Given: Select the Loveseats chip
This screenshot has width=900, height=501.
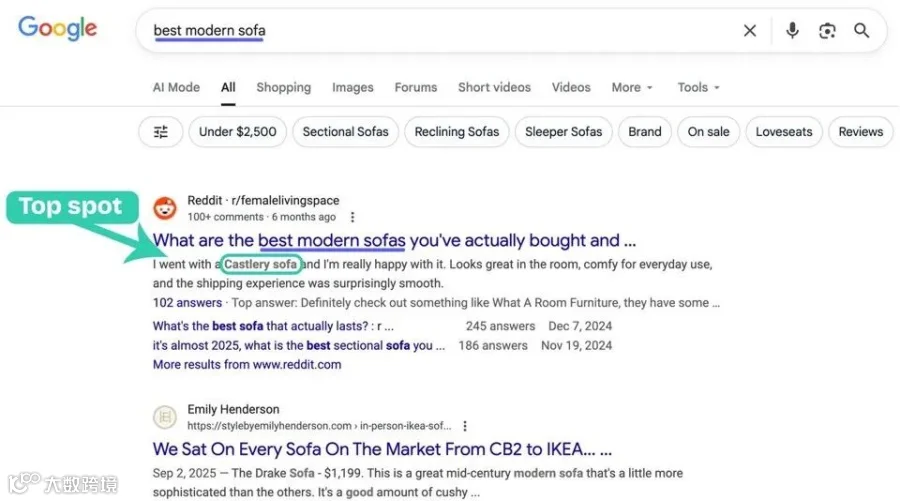Looking at the screenshot, I should [x=784, y=132].
